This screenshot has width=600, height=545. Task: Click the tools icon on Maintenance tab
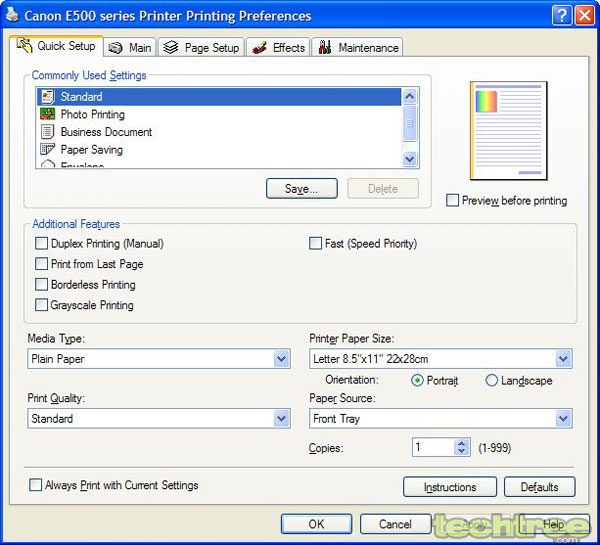tap(324, 47)
